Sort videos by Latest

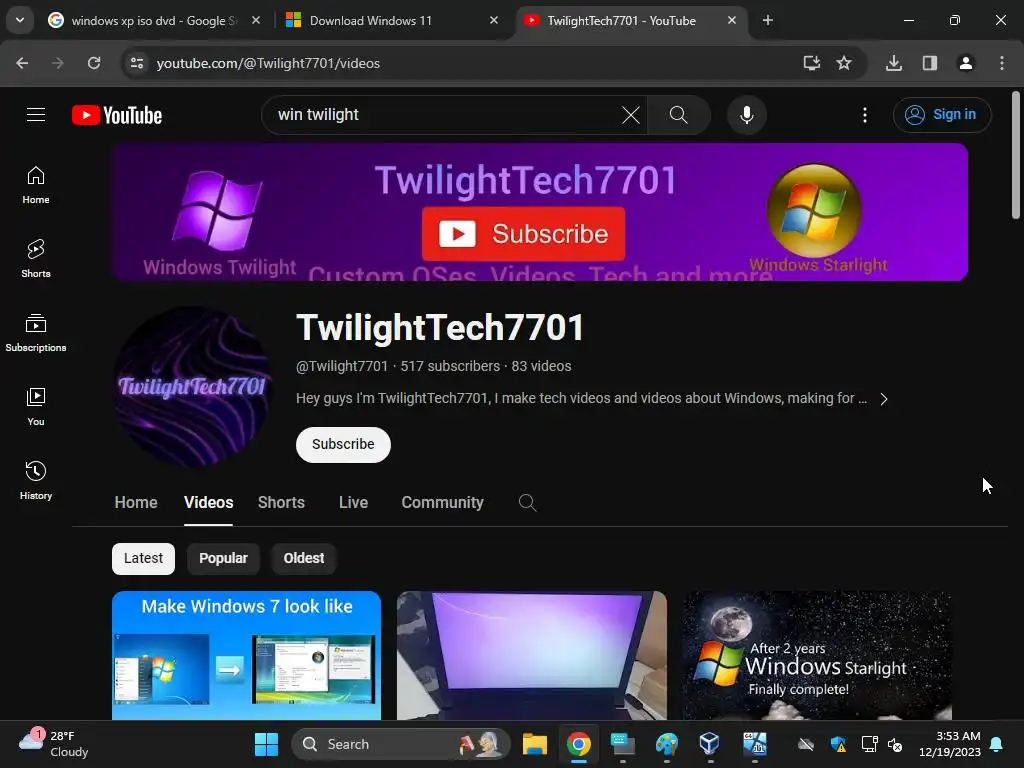pos(143,558)
